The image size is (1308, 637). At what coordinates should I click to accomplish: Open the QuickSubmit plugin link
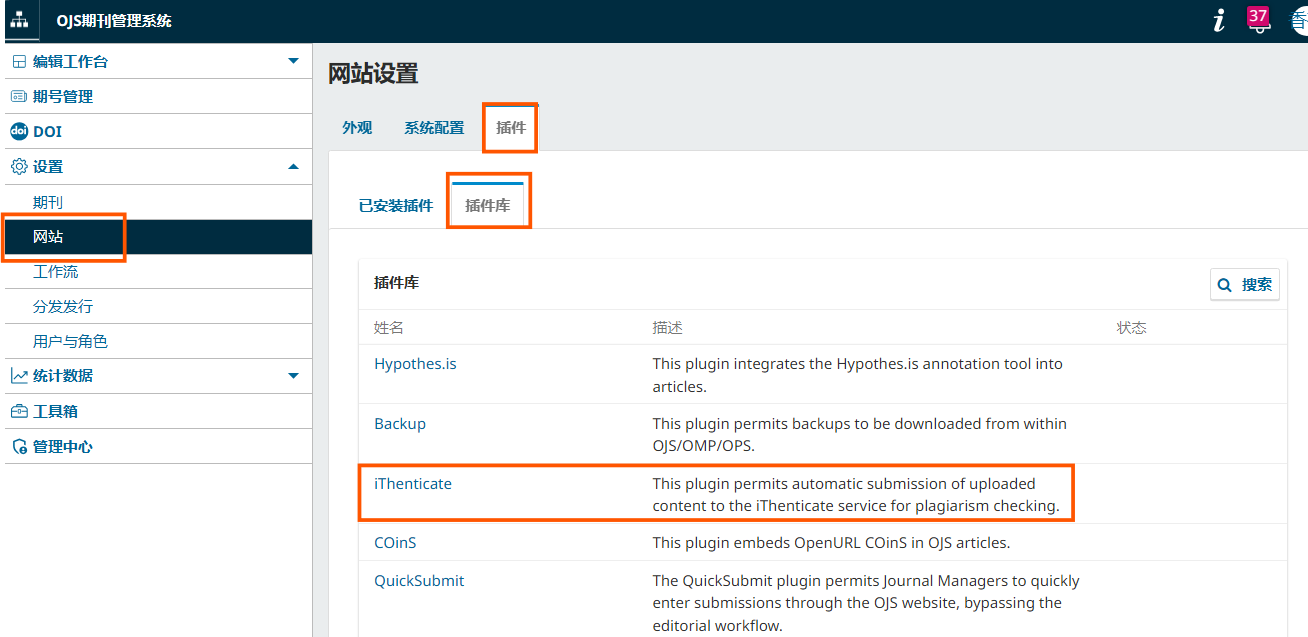tap(419, 581)
